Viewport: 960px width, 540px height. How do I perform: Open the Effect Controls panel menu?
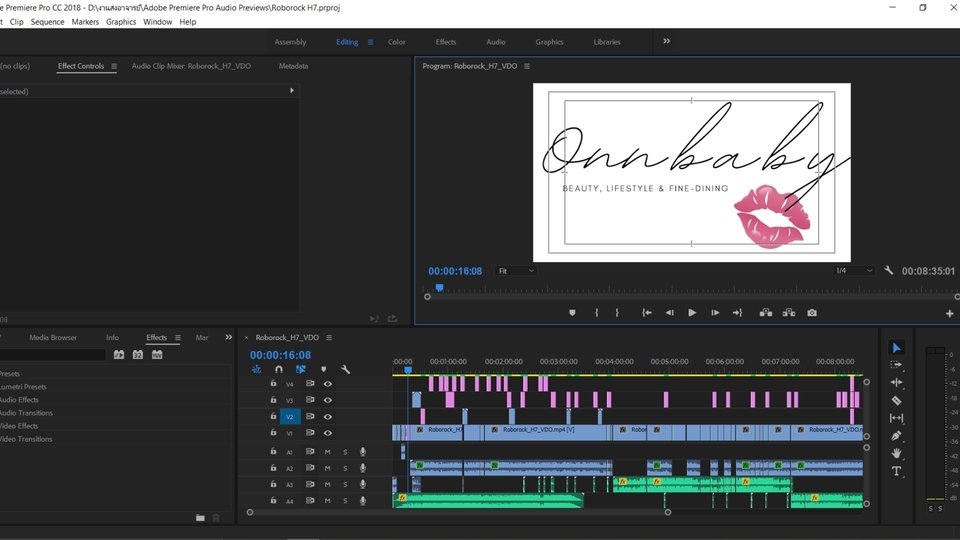coord(114,66)
